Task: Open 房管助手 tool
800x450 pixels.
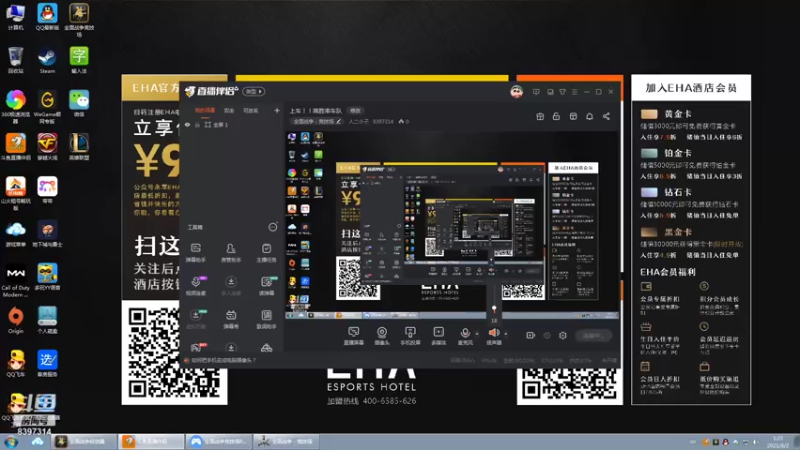Action: coord(231,253)
